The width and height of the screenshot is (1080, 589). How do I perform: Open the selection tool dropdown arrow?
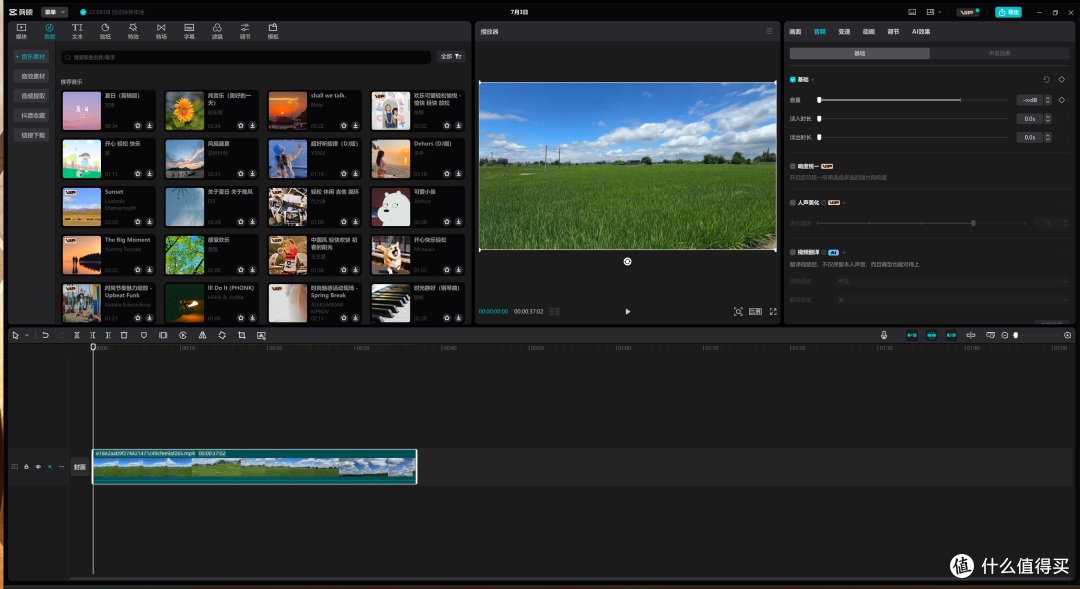(27, 335)
